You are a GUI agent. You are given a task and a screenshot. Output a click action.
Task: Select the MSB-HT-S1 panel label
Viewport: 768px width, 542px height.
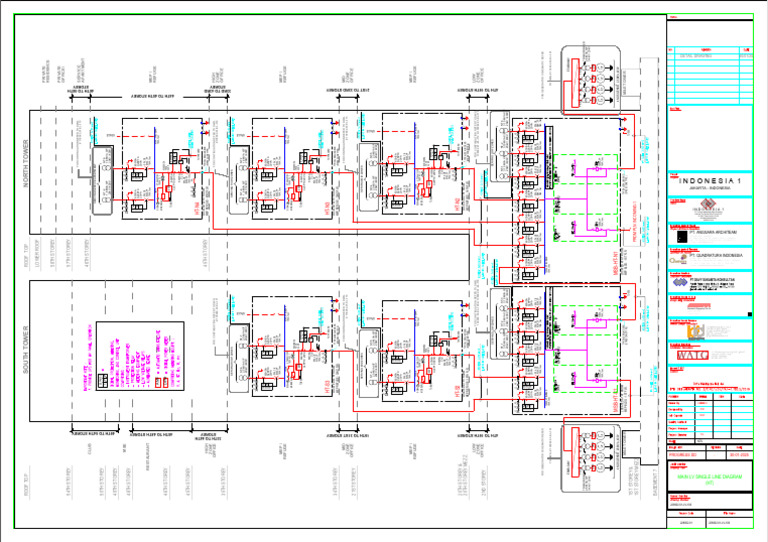617,400
